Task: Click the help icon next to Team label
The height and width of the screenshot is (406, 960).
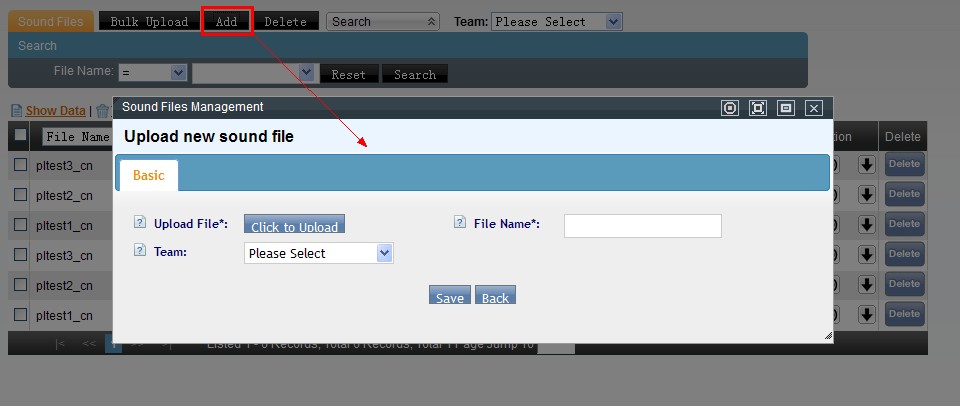Action: click(x=140, y=251)
